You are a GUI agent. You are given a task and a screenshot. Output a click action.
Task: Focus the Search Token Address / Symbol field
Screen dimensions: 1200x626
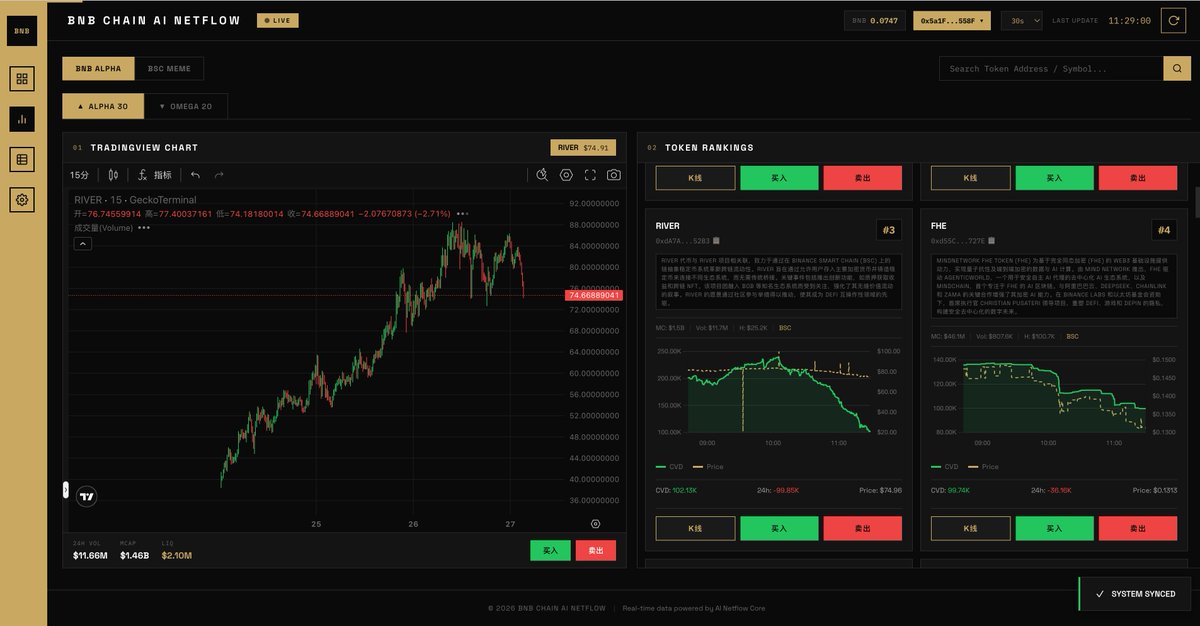(x=1051, y=68)
